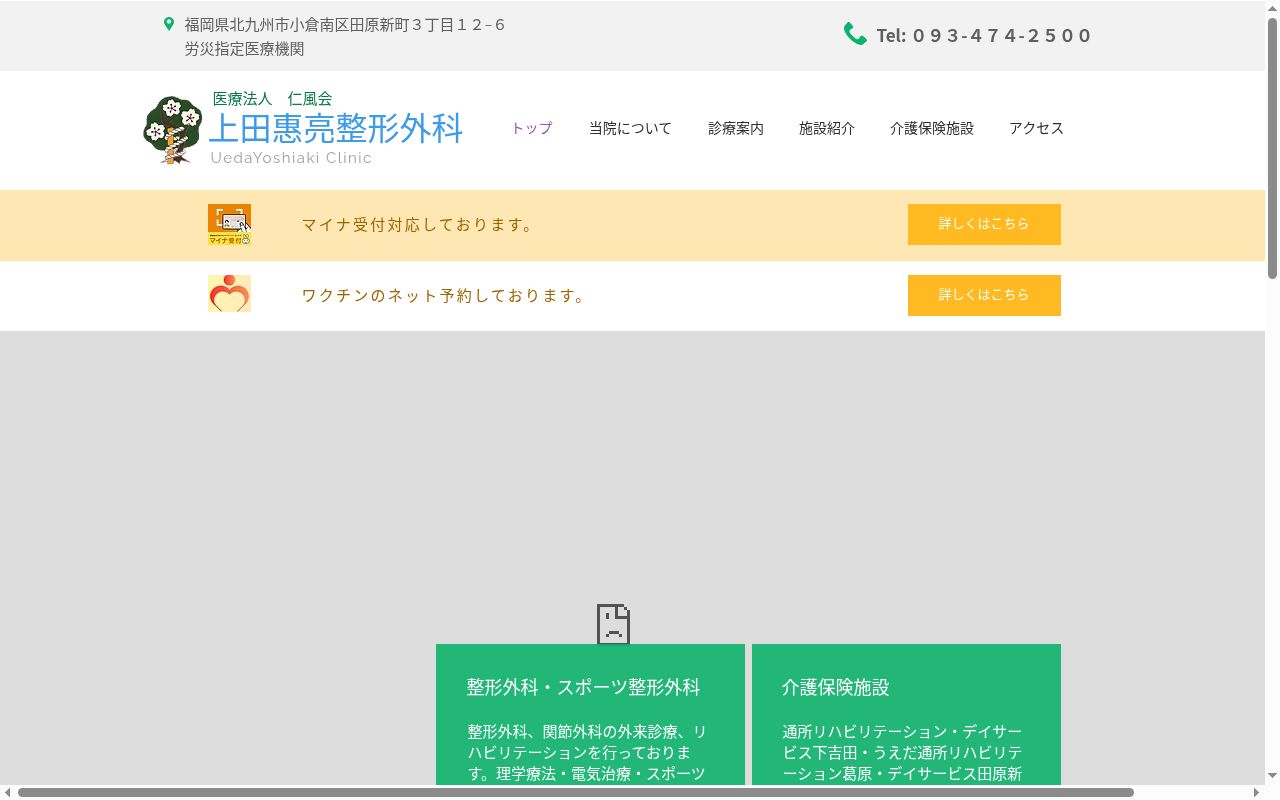Screen dimensions: 1280x800
Task: Open the 診療案内 menu item
Action: (x=736, y=128)
